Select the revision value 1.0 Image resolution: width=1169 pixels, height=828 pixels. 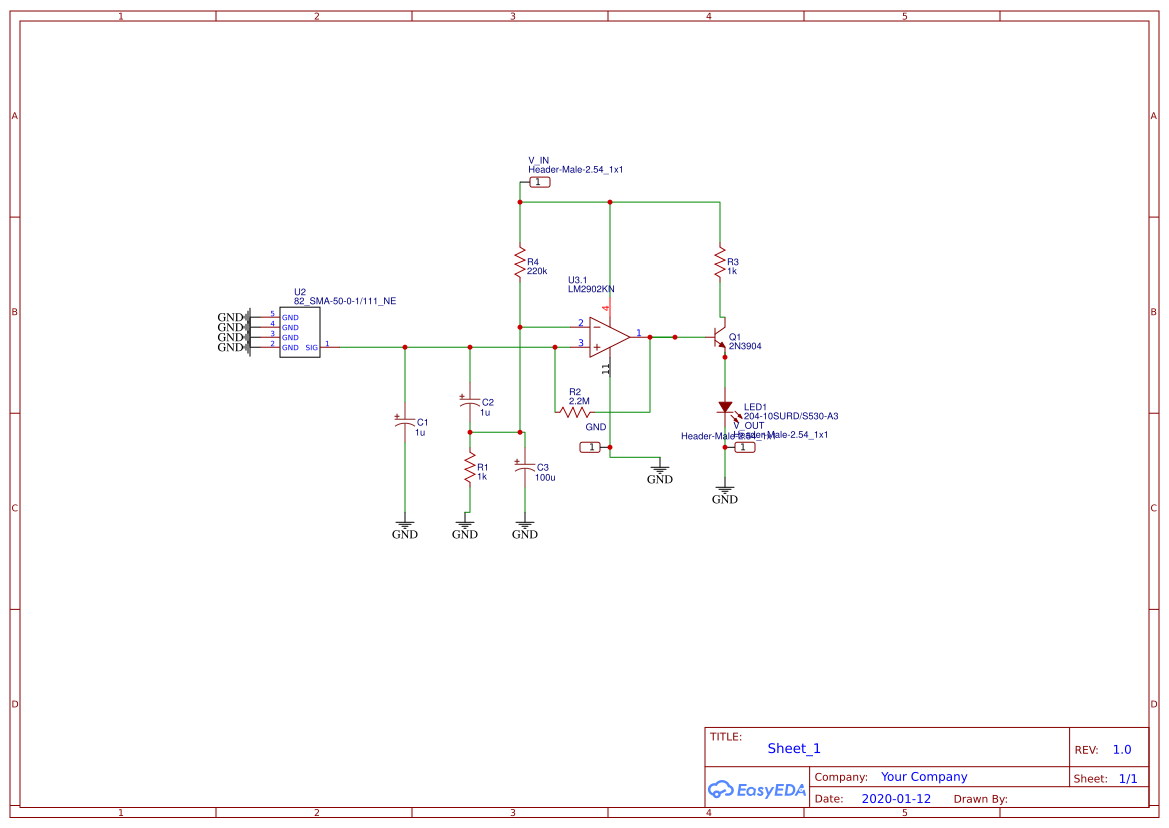(x=1123, y=749)
